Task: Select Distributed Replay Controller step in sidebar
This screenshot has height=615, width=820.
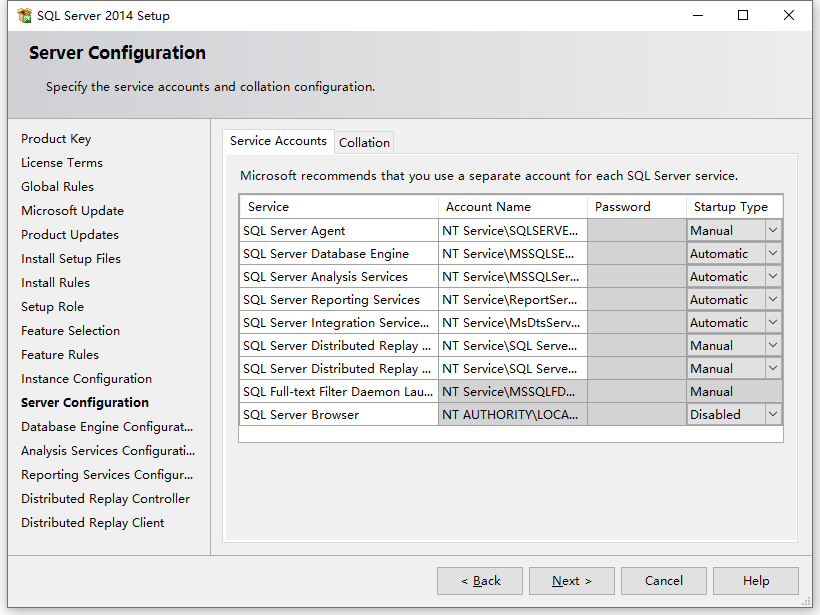Action: tap(106, 499)
